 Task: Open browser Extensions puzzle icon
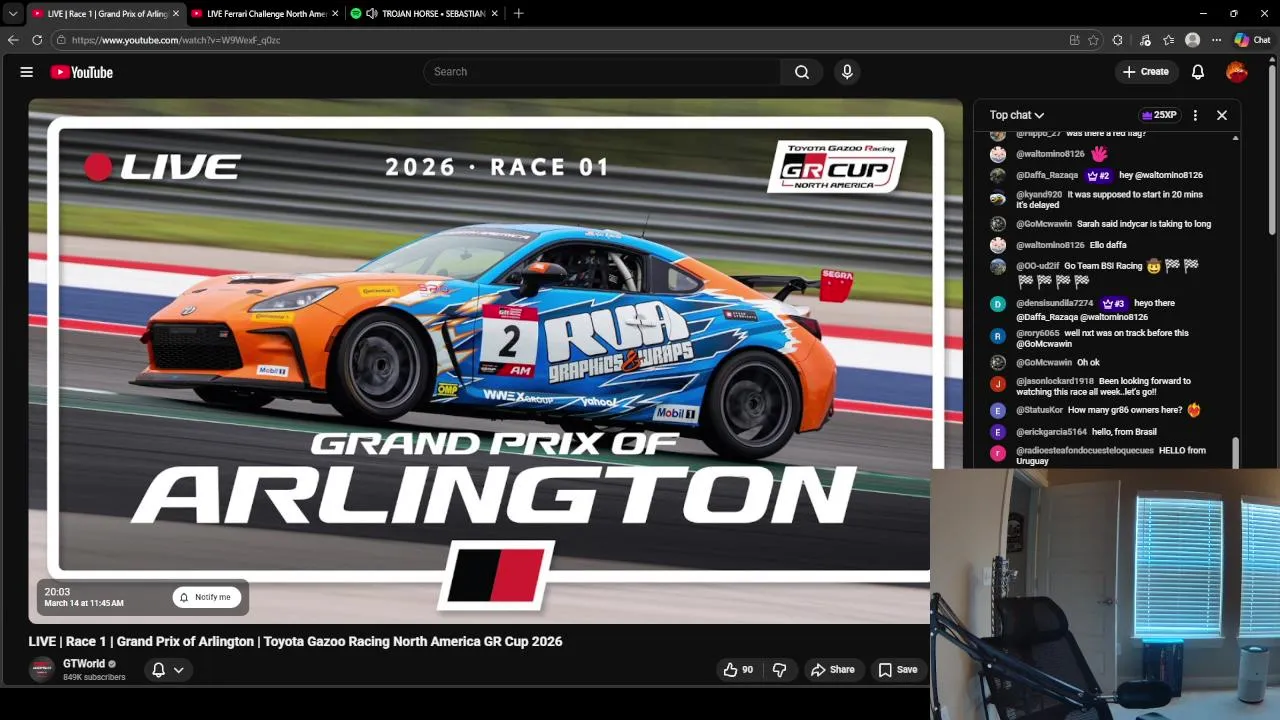tap(1118, 40)
